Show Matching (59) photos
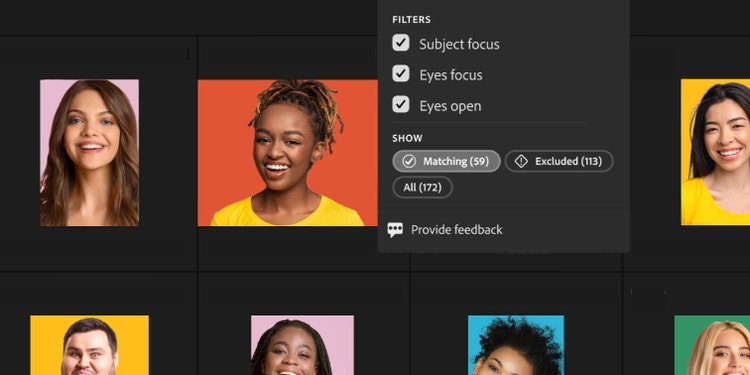 click(x=446, y=161)
